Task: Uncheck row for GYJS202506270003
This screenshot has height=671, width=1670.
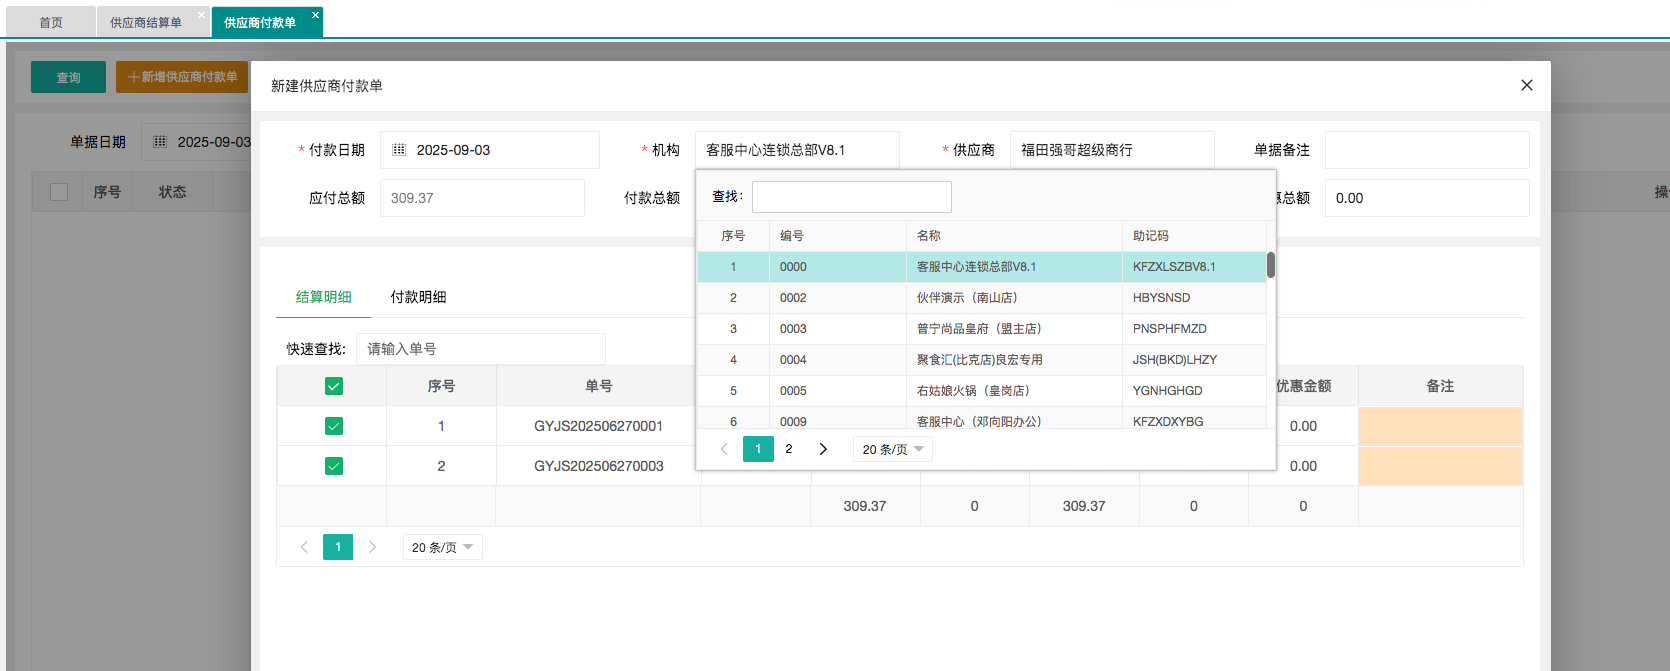Action: pyautogui.click(x=334, y=466)
